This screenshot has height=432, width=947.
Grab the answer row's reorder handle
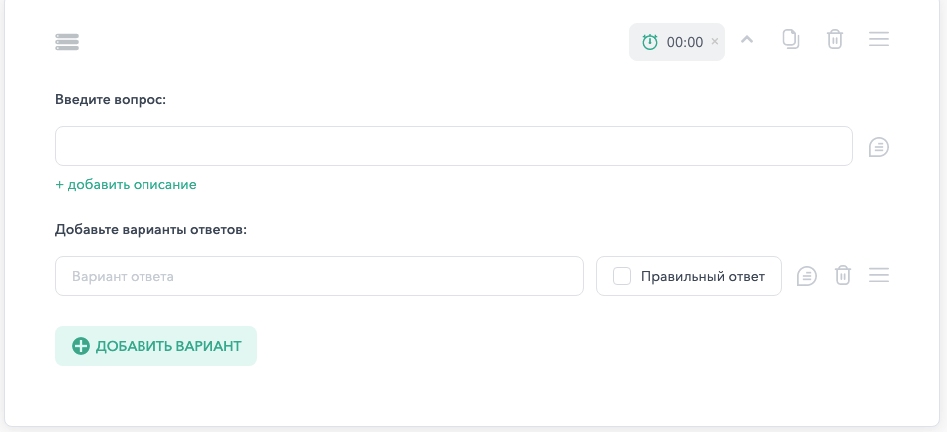[x=879, y=276]
